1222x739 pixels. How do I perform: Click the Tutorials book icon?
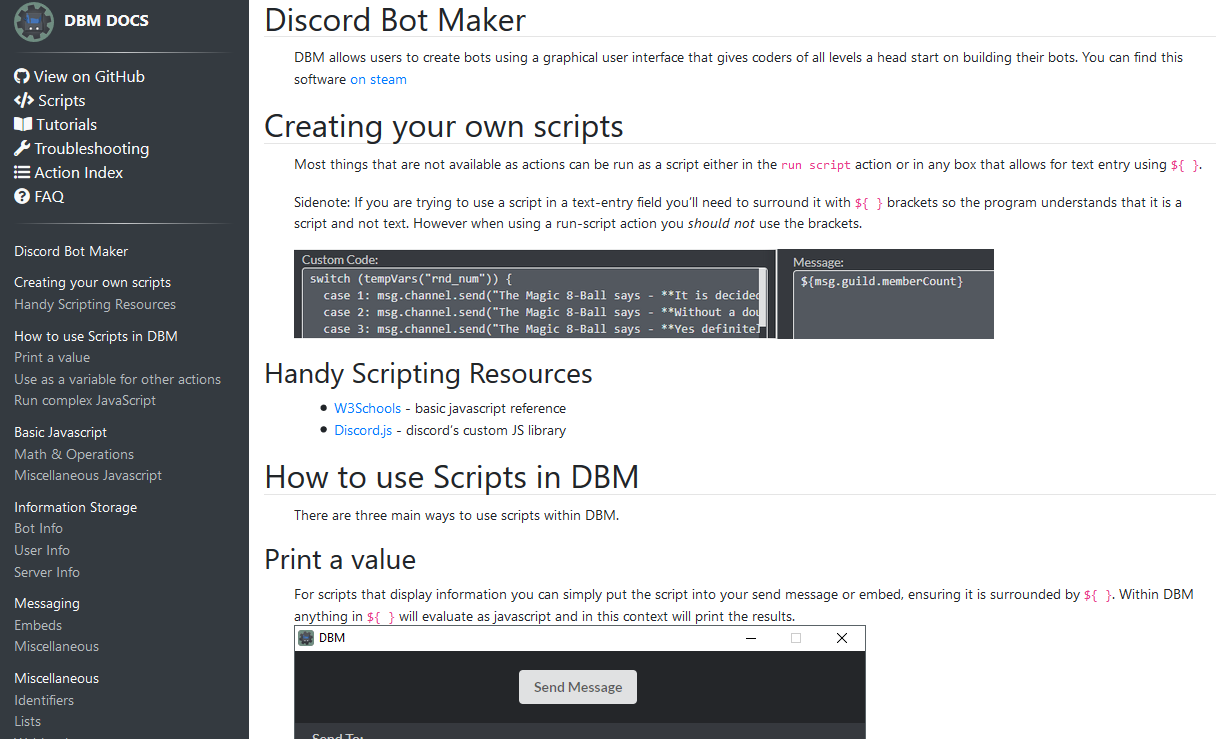click(x=23, y=124)
